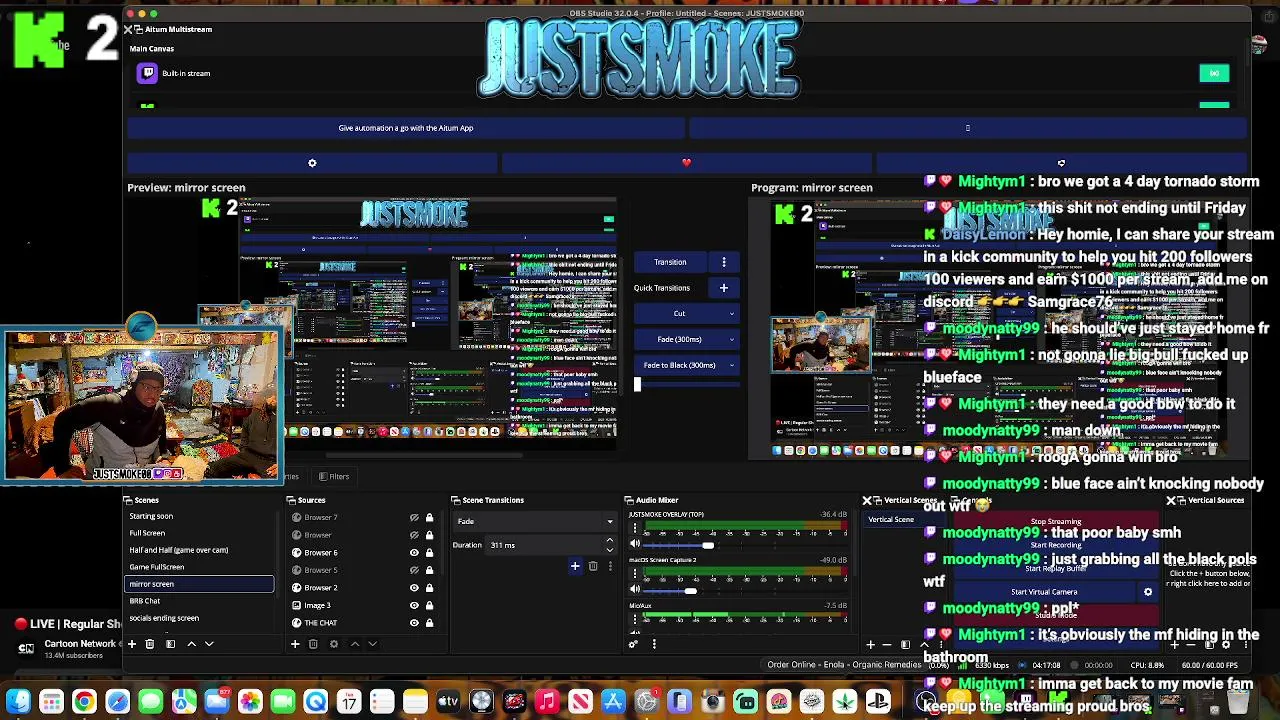Expand Cut quick transition dropdown arrow
This screenshot has width=1280, height=720.
coord(731,314)
